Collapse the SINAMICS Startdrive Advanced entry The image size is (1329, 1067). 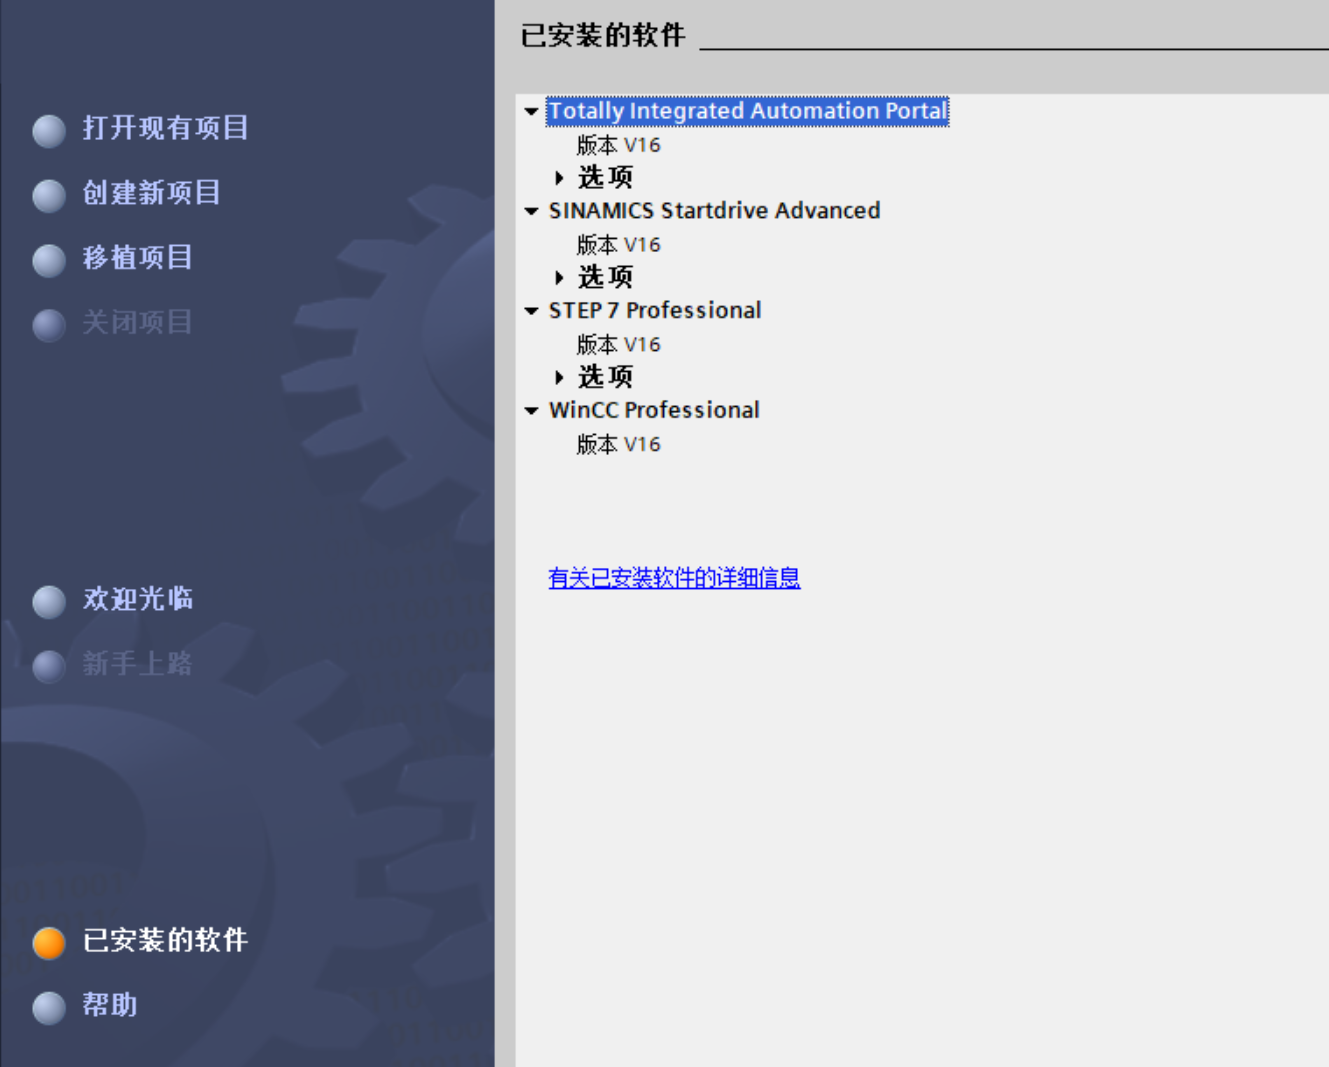pyautogui.click(x=532, y=211)
